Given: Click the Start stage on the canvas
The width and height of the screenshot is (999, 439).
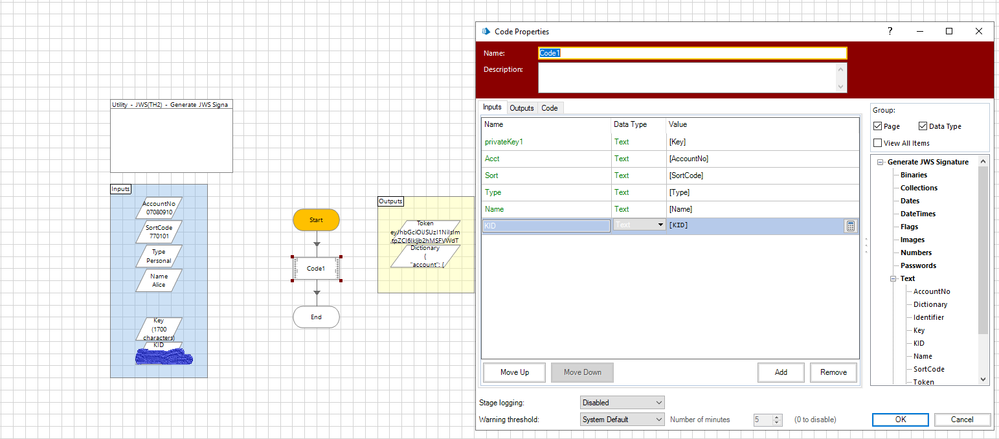Looking at the screenshot, I should pyautogui.click(x=316, y=219).
